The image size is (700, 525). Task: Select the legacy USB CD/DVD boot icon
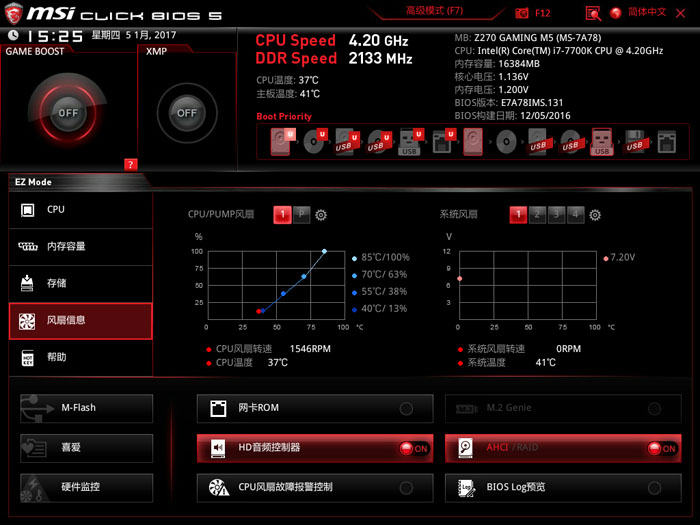(571, 142)
